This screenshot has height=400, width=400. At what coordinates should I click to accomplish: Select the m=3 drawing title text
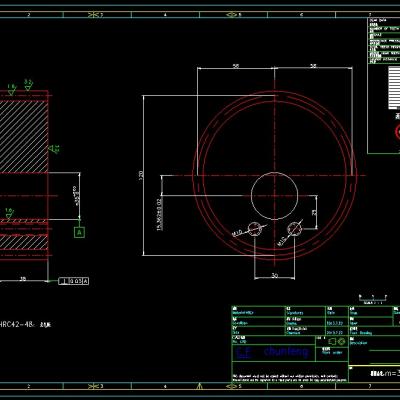[385, 374]
